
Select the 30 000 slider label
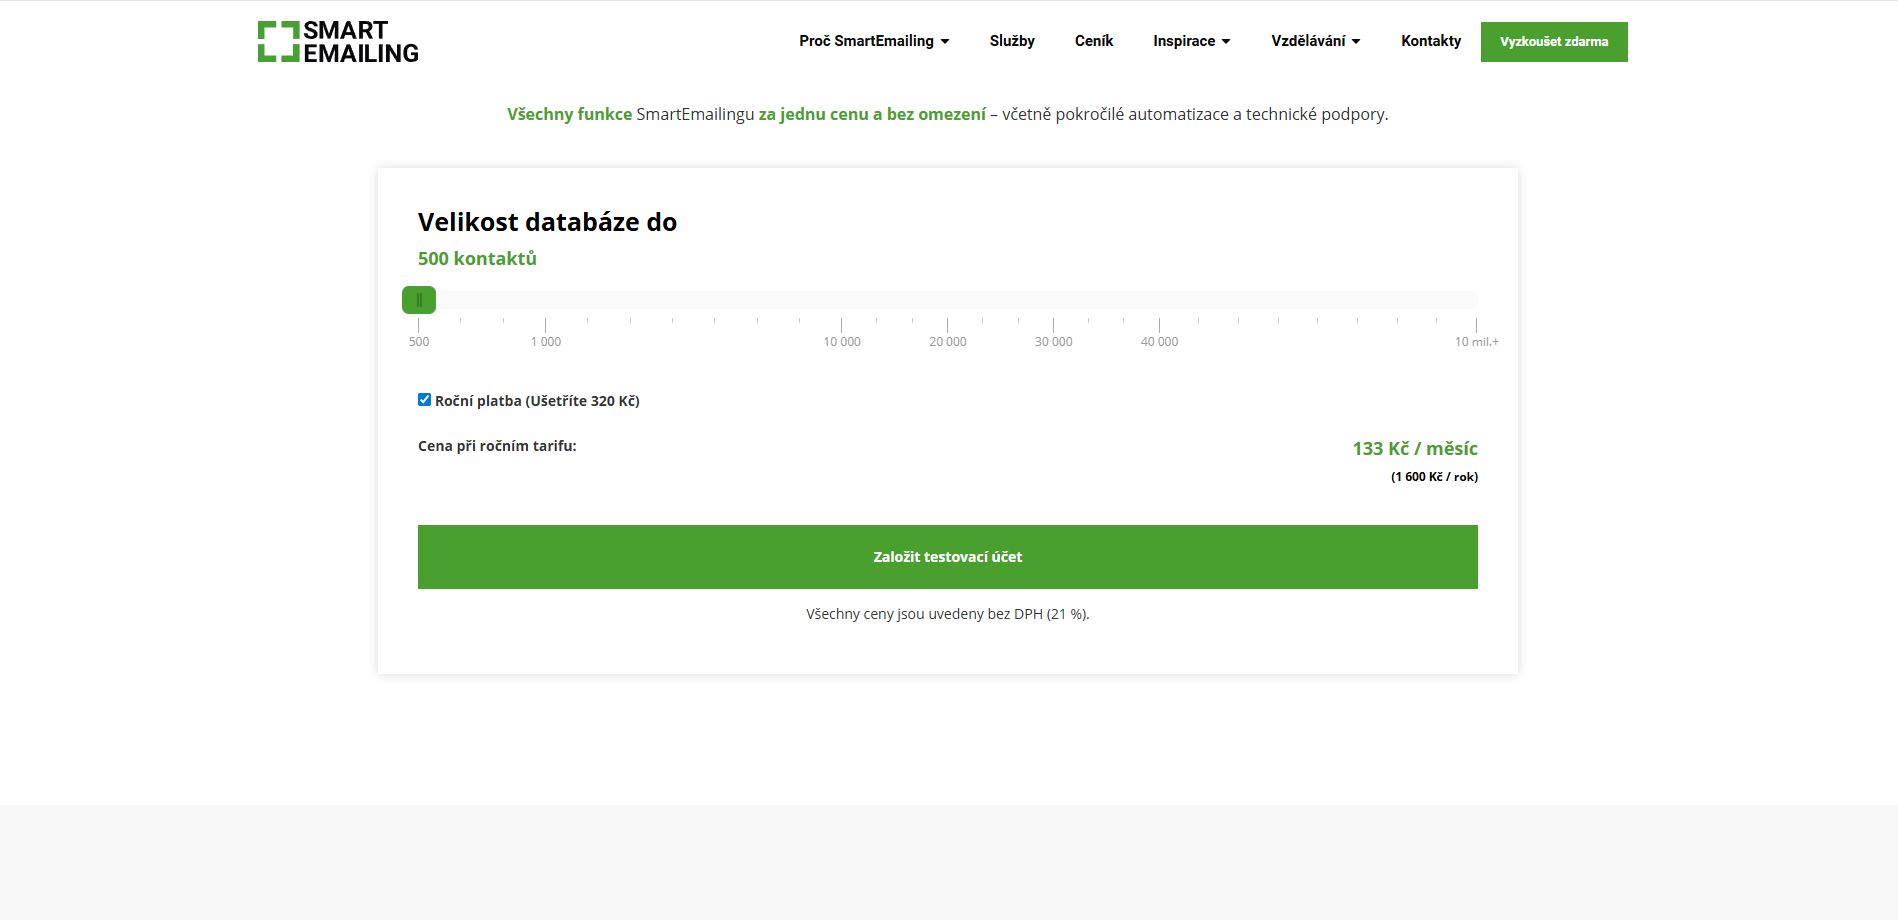point(1054,341)
